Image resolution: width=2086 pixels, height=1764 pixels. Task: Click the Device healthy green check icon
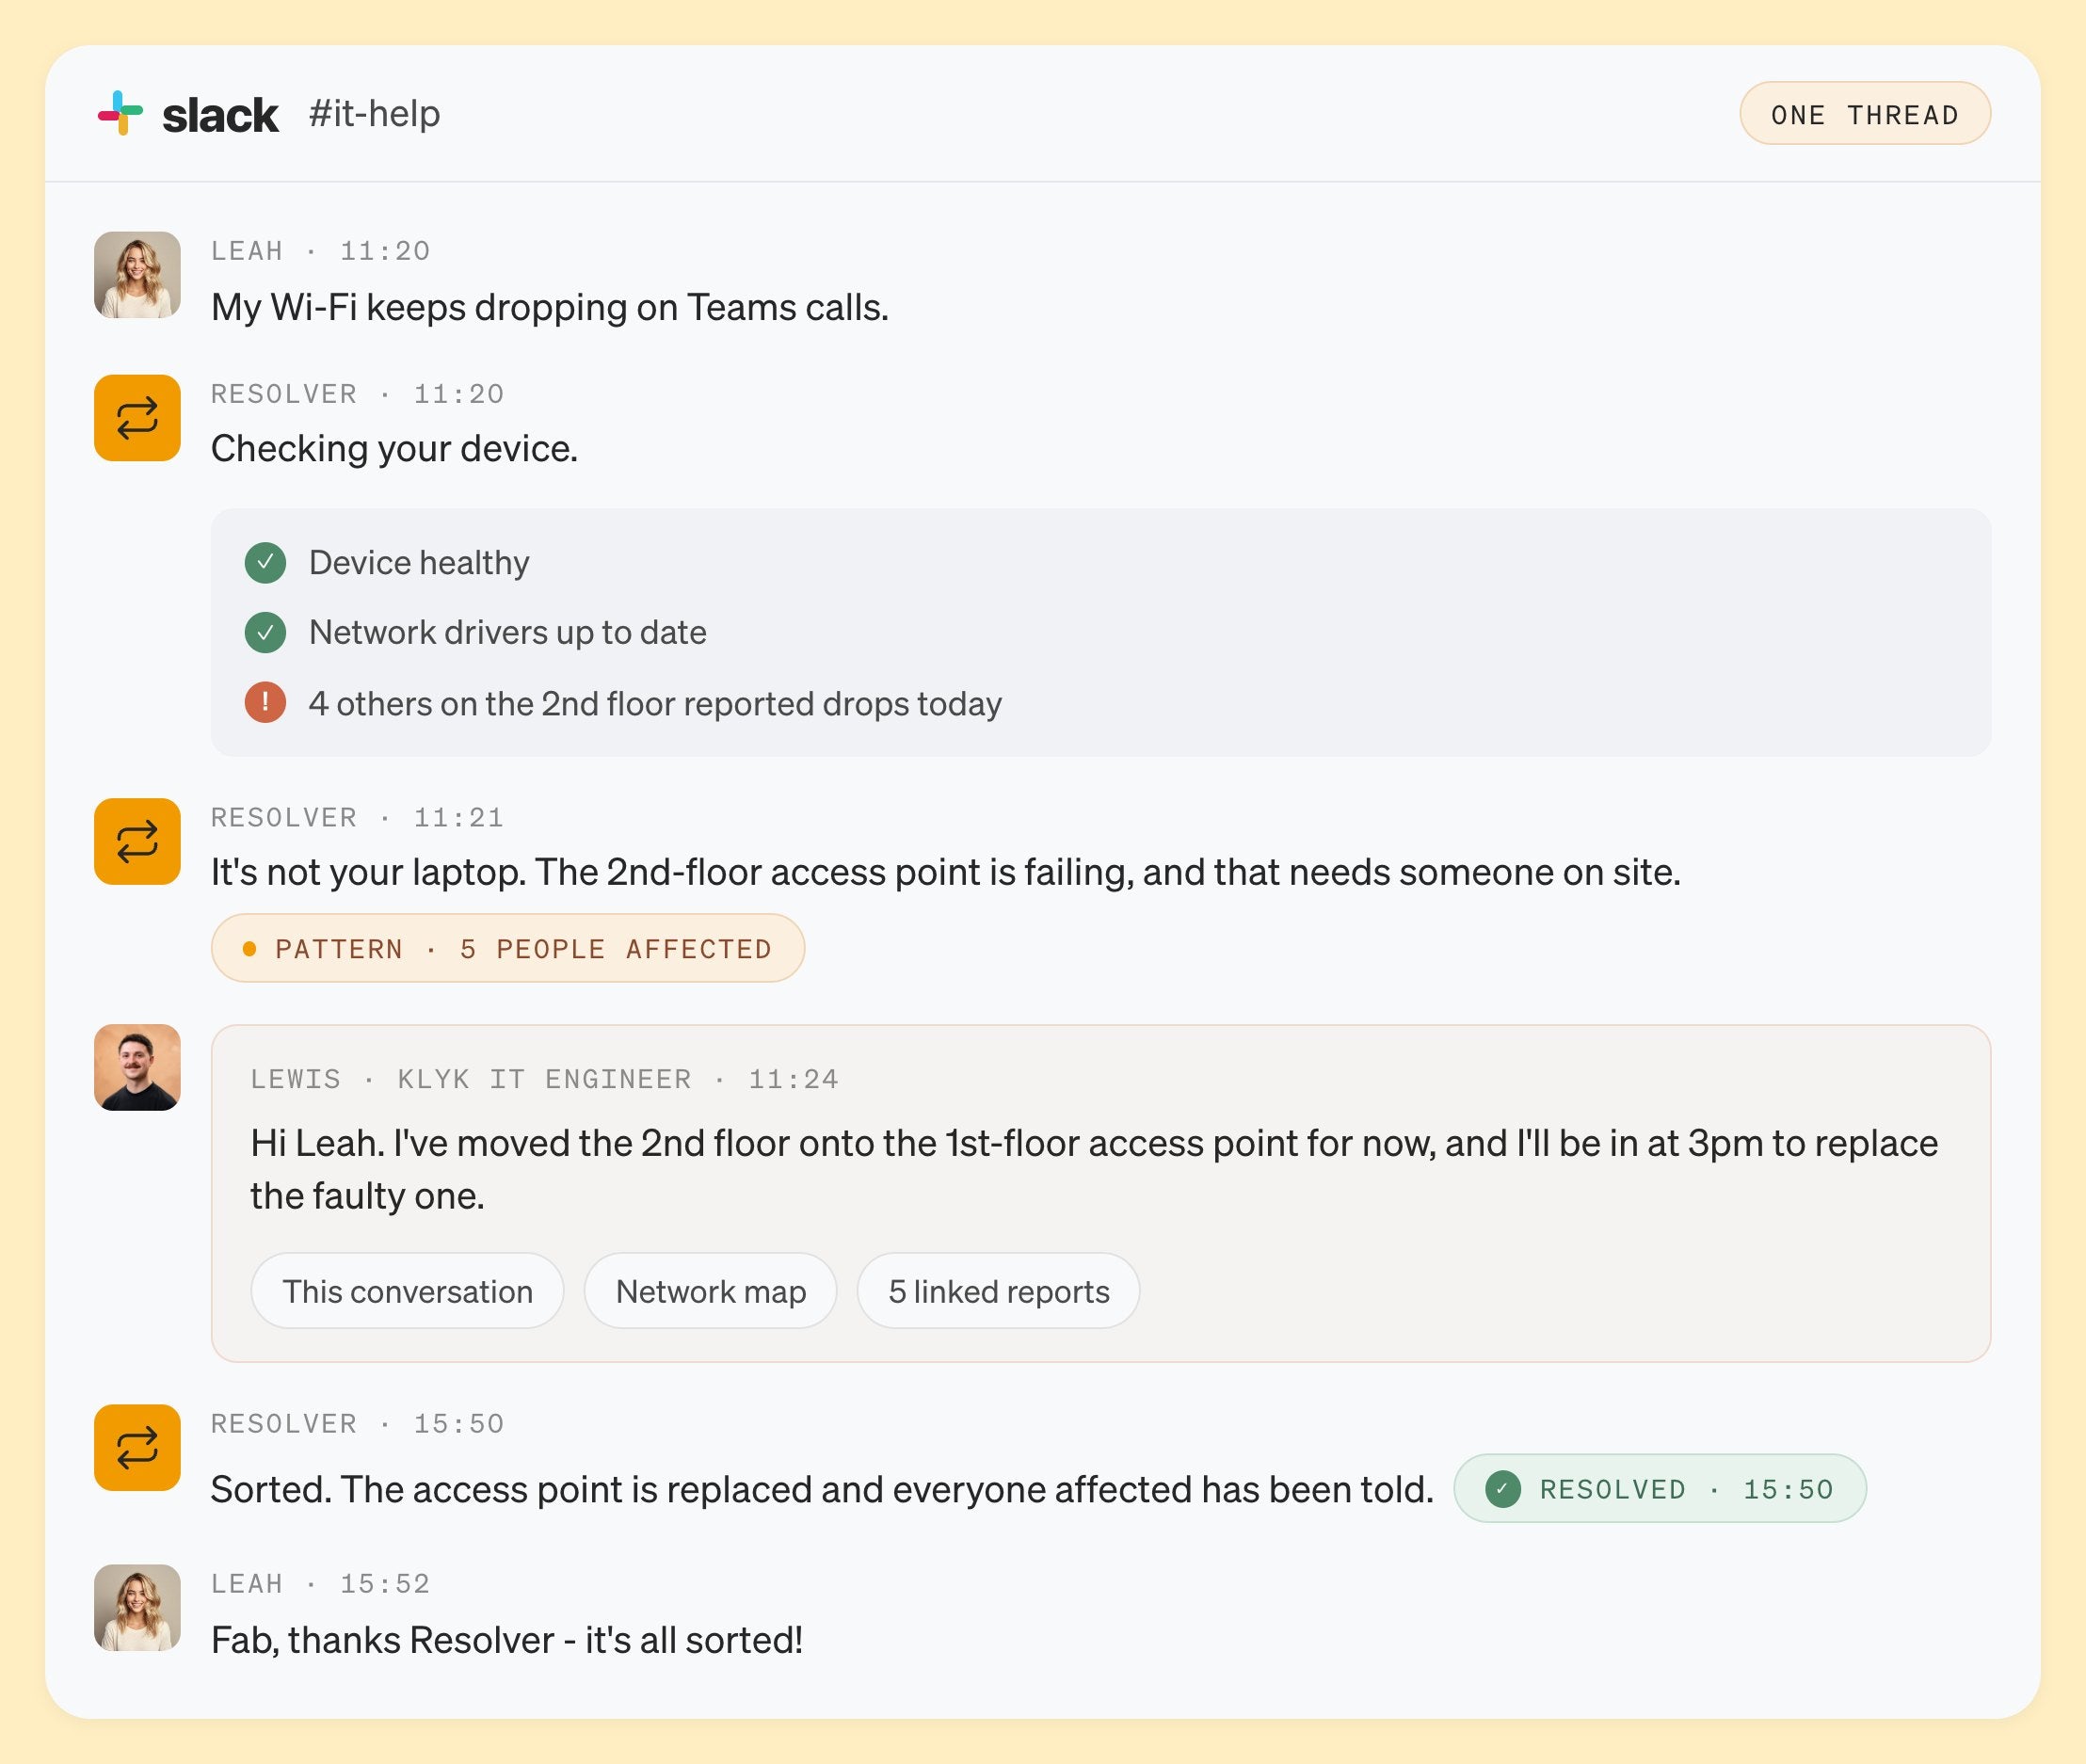tap(265, 563)
